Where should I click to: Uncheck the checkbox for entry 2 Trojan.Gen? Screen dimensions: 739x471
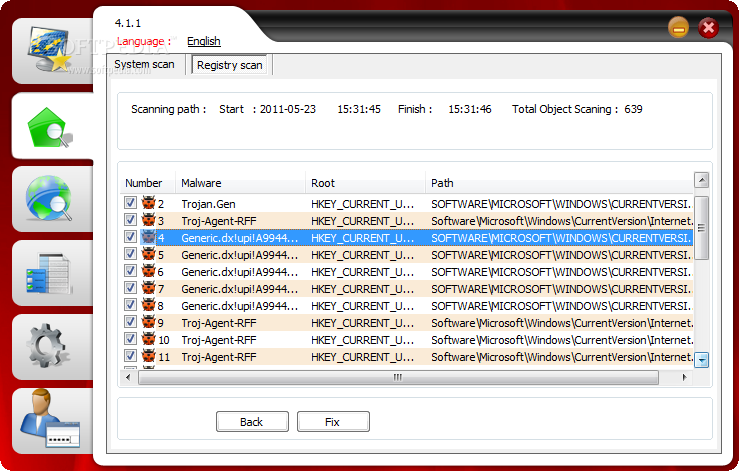pos(130,203)
